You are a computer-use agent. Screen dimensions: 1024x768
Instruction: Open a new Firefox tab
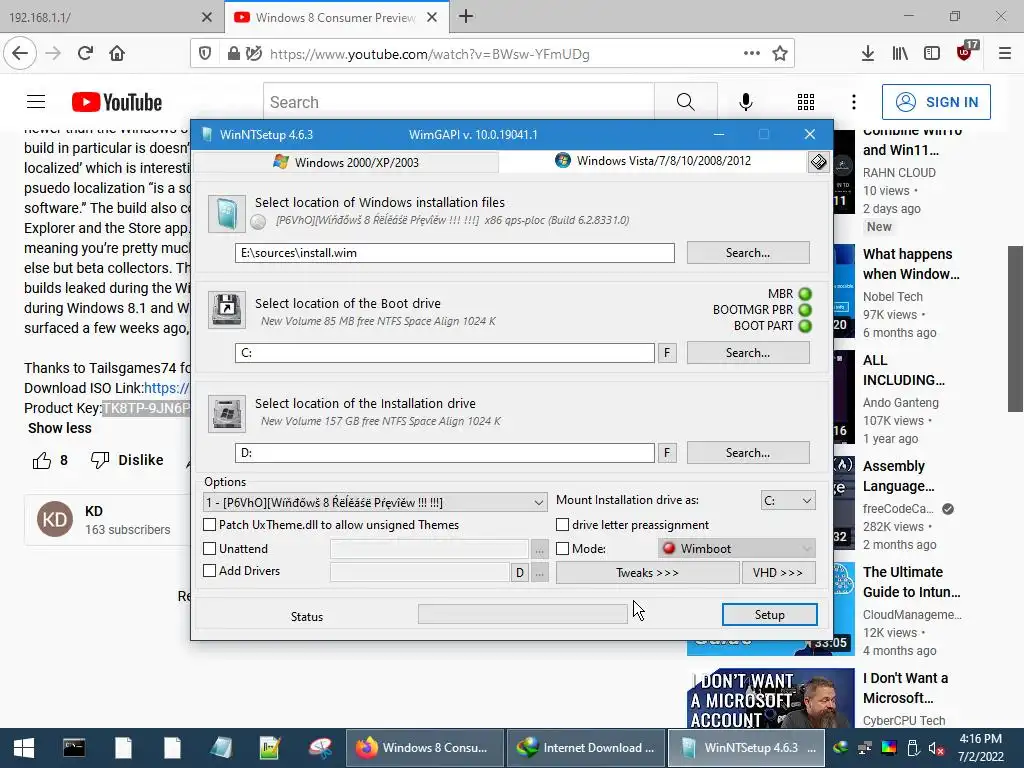point(466,16)
